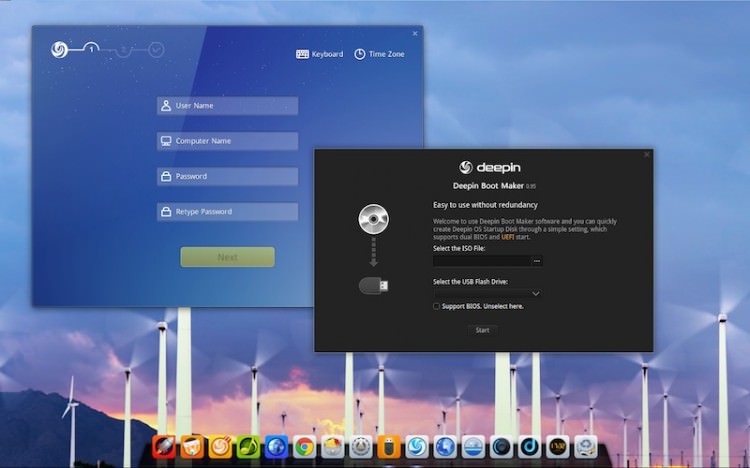
Task: Open the green music player dock icon
Action: click(x=248, y=447)
